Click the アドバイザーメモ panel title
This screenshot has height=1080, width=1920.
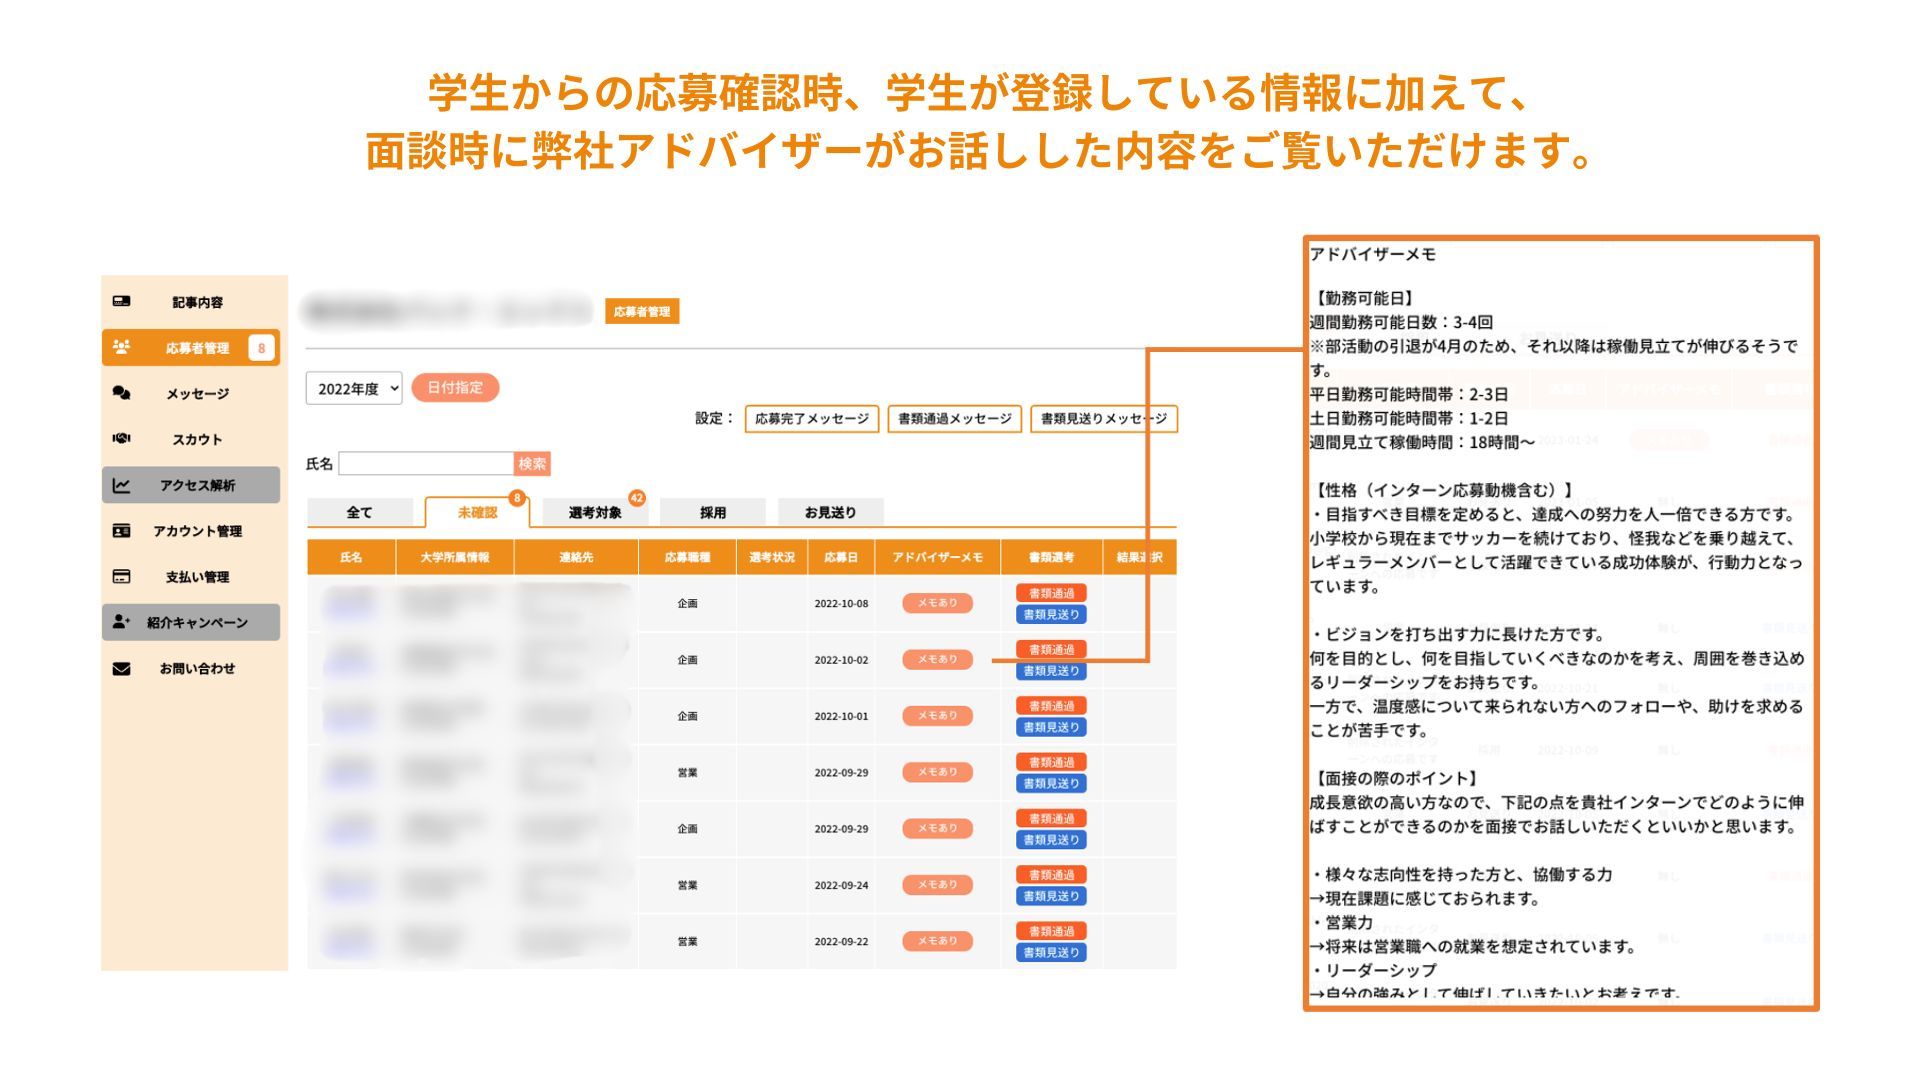pos(1372,254)
